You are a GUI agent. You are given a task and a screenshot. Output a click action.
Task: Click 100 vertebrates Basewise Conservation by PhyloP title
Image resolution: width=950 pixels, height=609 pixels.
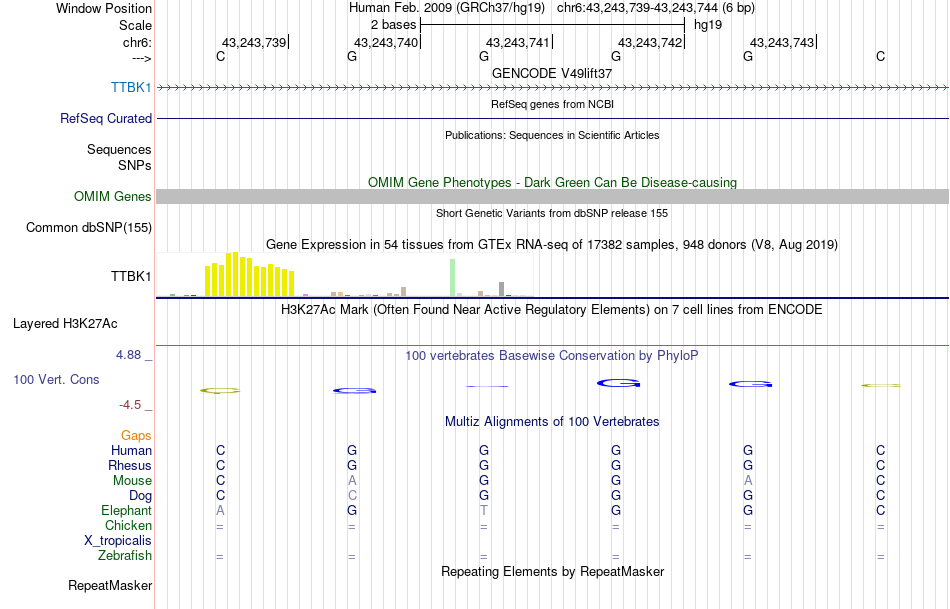tap(552, 356)
